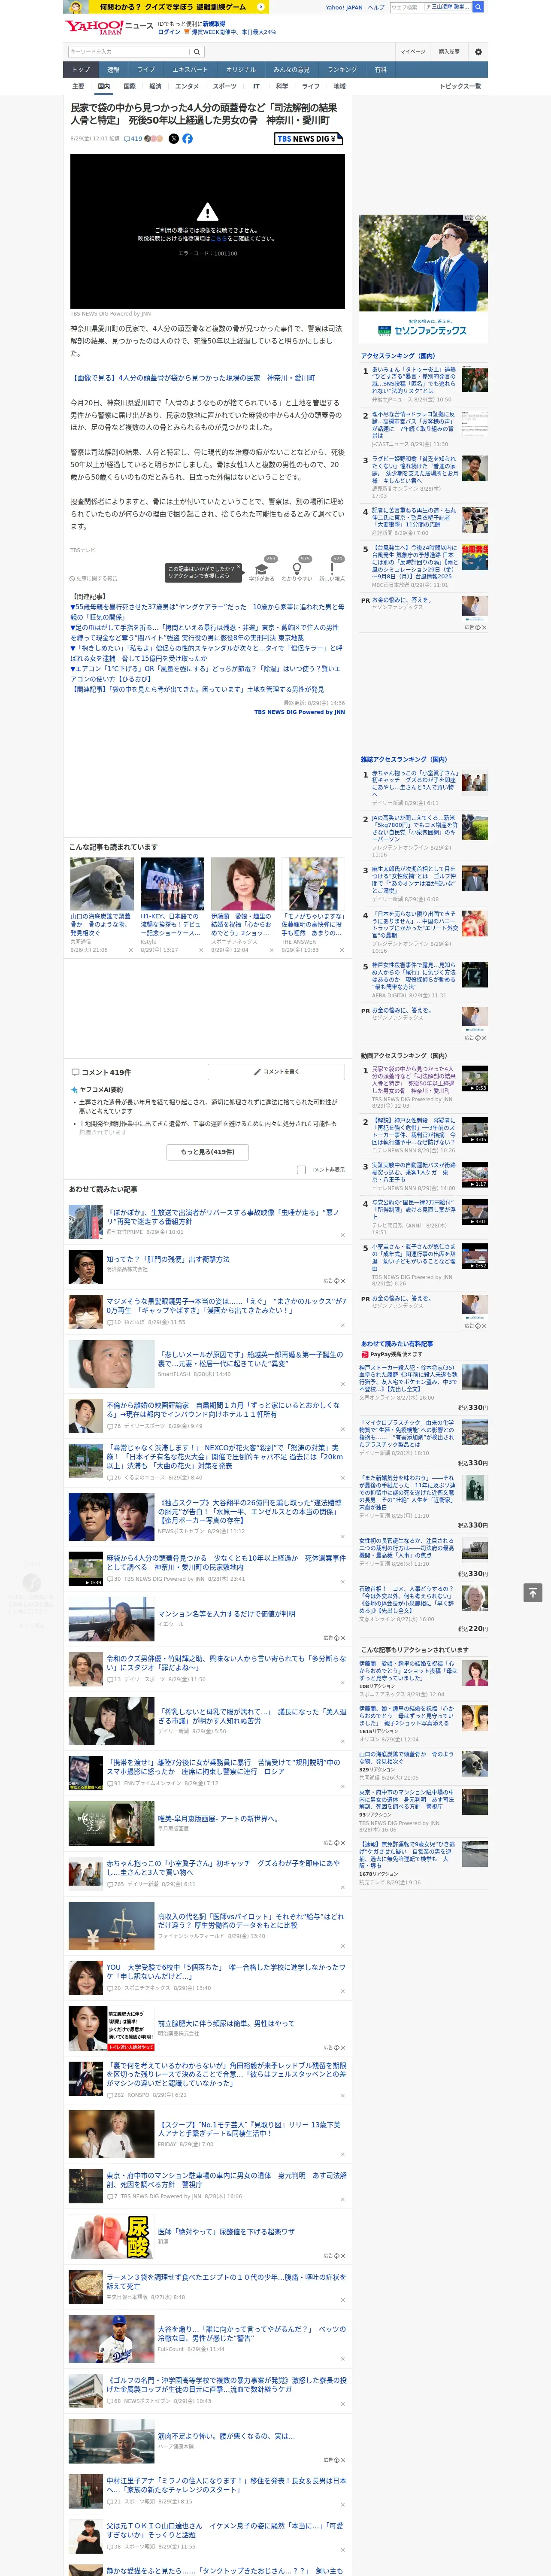Screen dimensions: 551x2576
Task: Select the トップ navigation tab
Action: (81, 70)
